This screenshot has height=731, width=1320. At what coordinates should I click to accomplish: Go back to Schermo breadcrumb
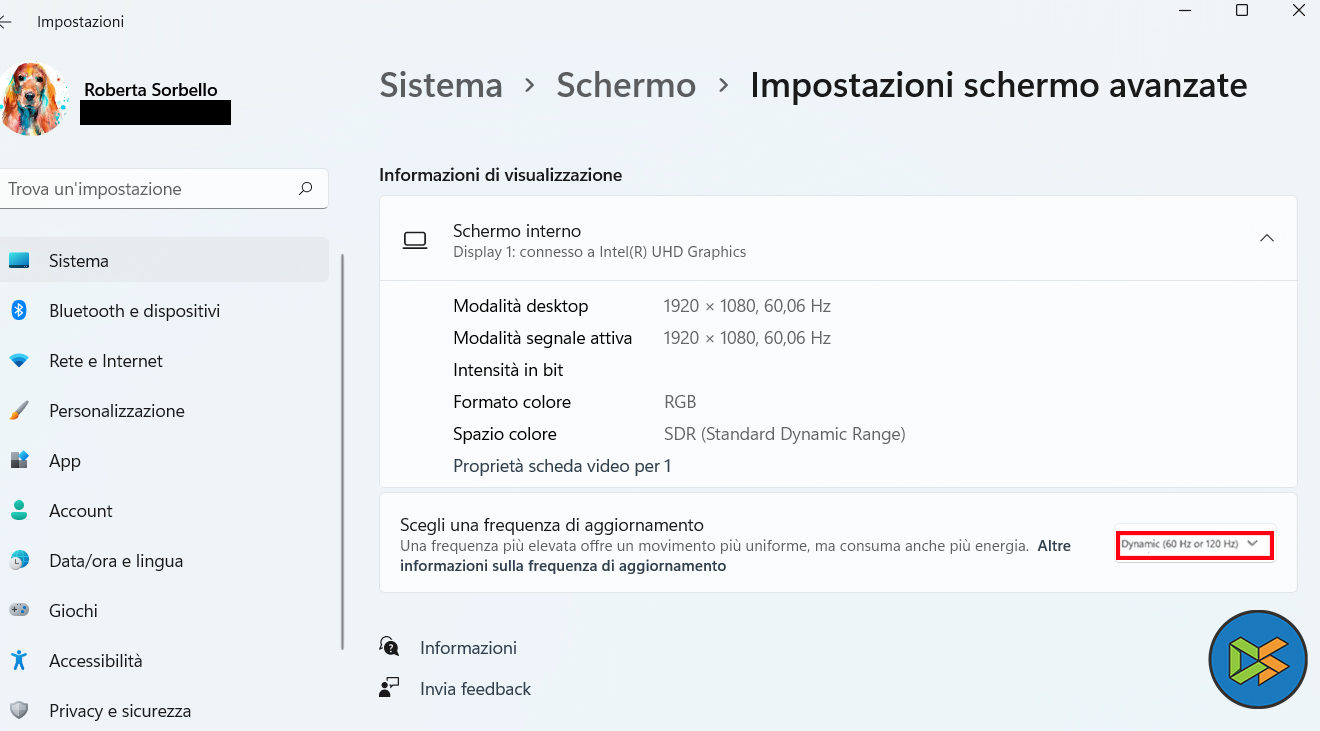626,85
